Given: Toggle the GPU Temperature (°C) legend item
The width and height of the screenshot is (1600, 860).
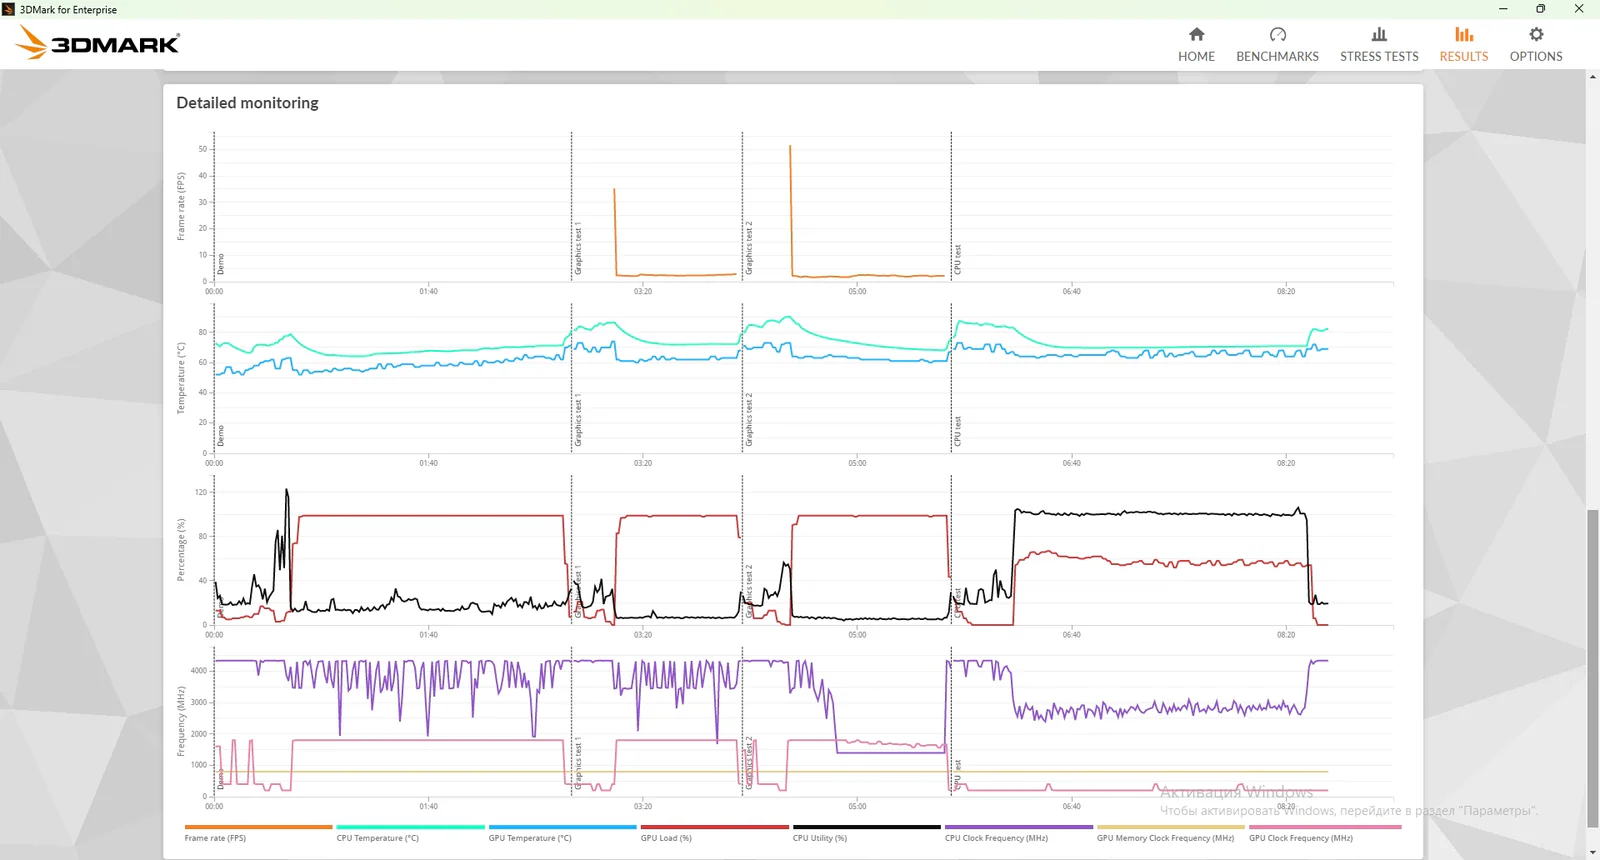Looking at the screenshot, I should pyautogui.click(x=562, y=833).
